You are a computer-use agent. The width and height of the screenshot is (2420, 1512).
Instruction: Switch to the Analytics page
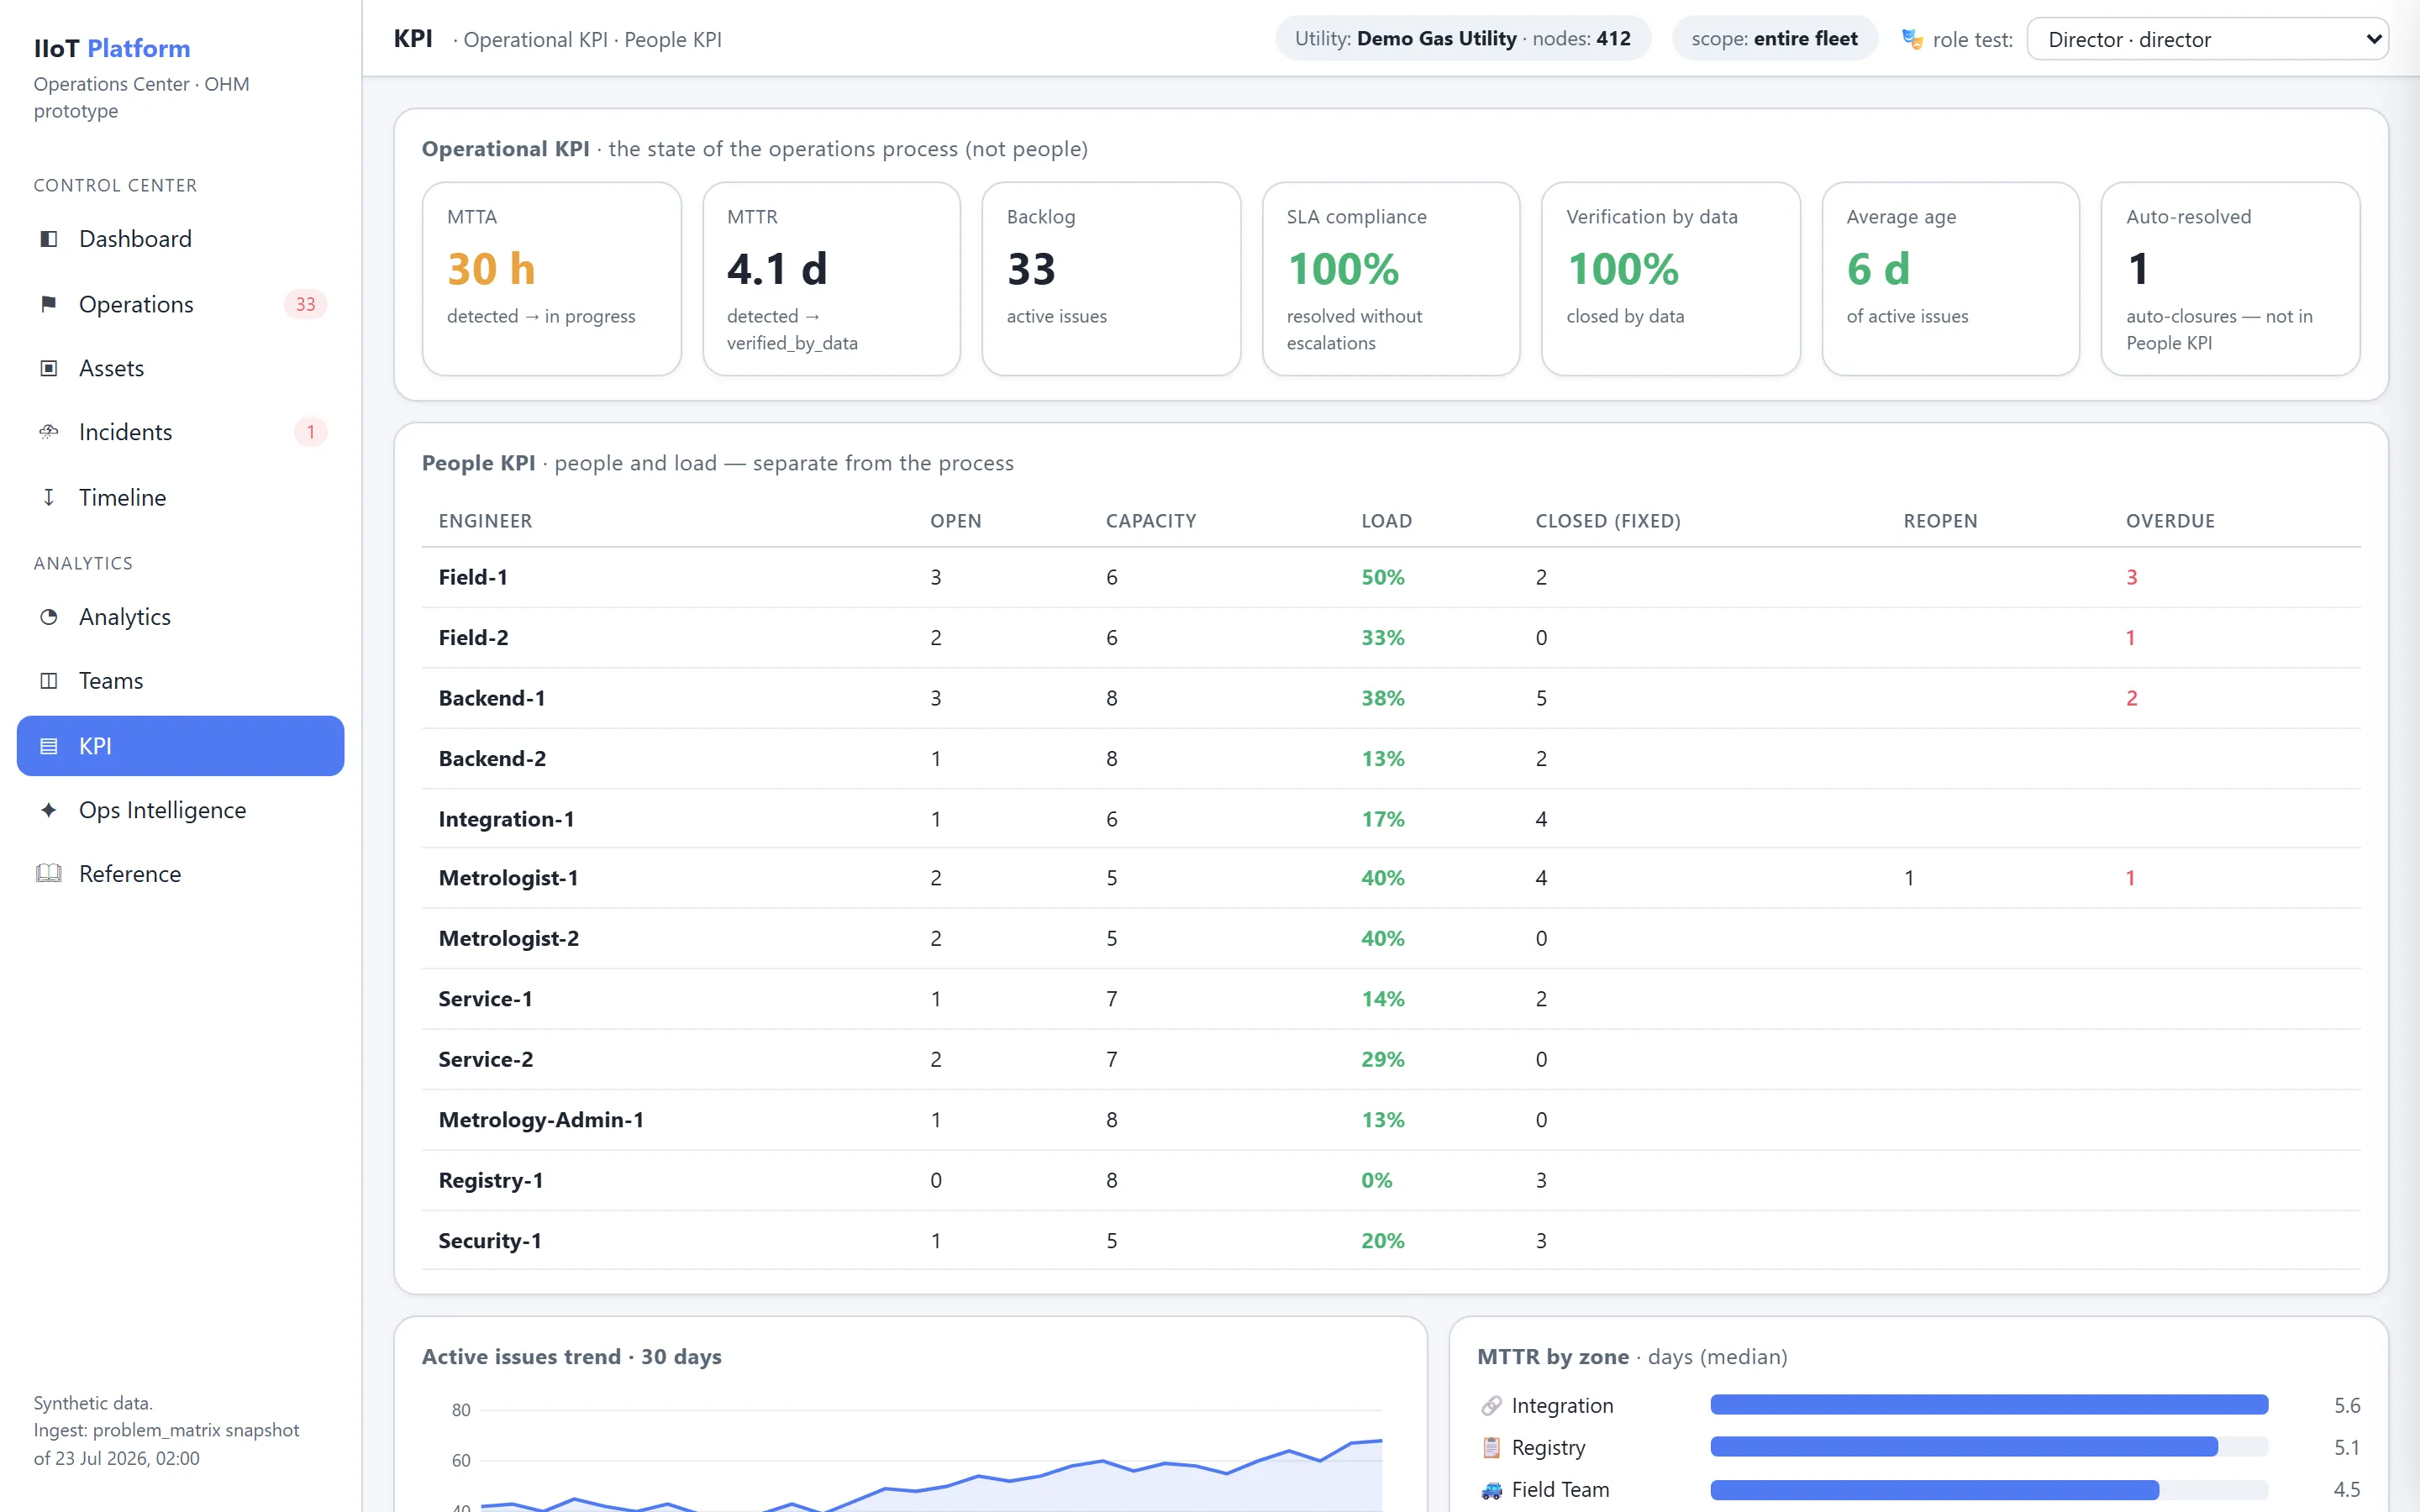(180, 617)
